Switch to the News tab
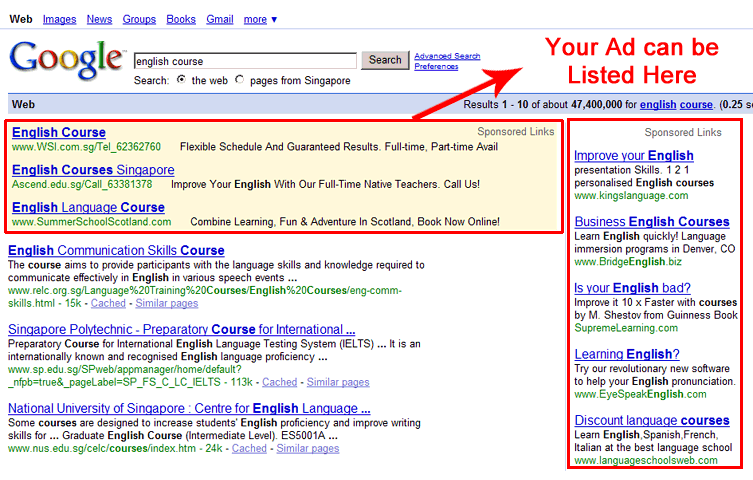The width and height of the screenshot is (753, 480). coord(99,20)
